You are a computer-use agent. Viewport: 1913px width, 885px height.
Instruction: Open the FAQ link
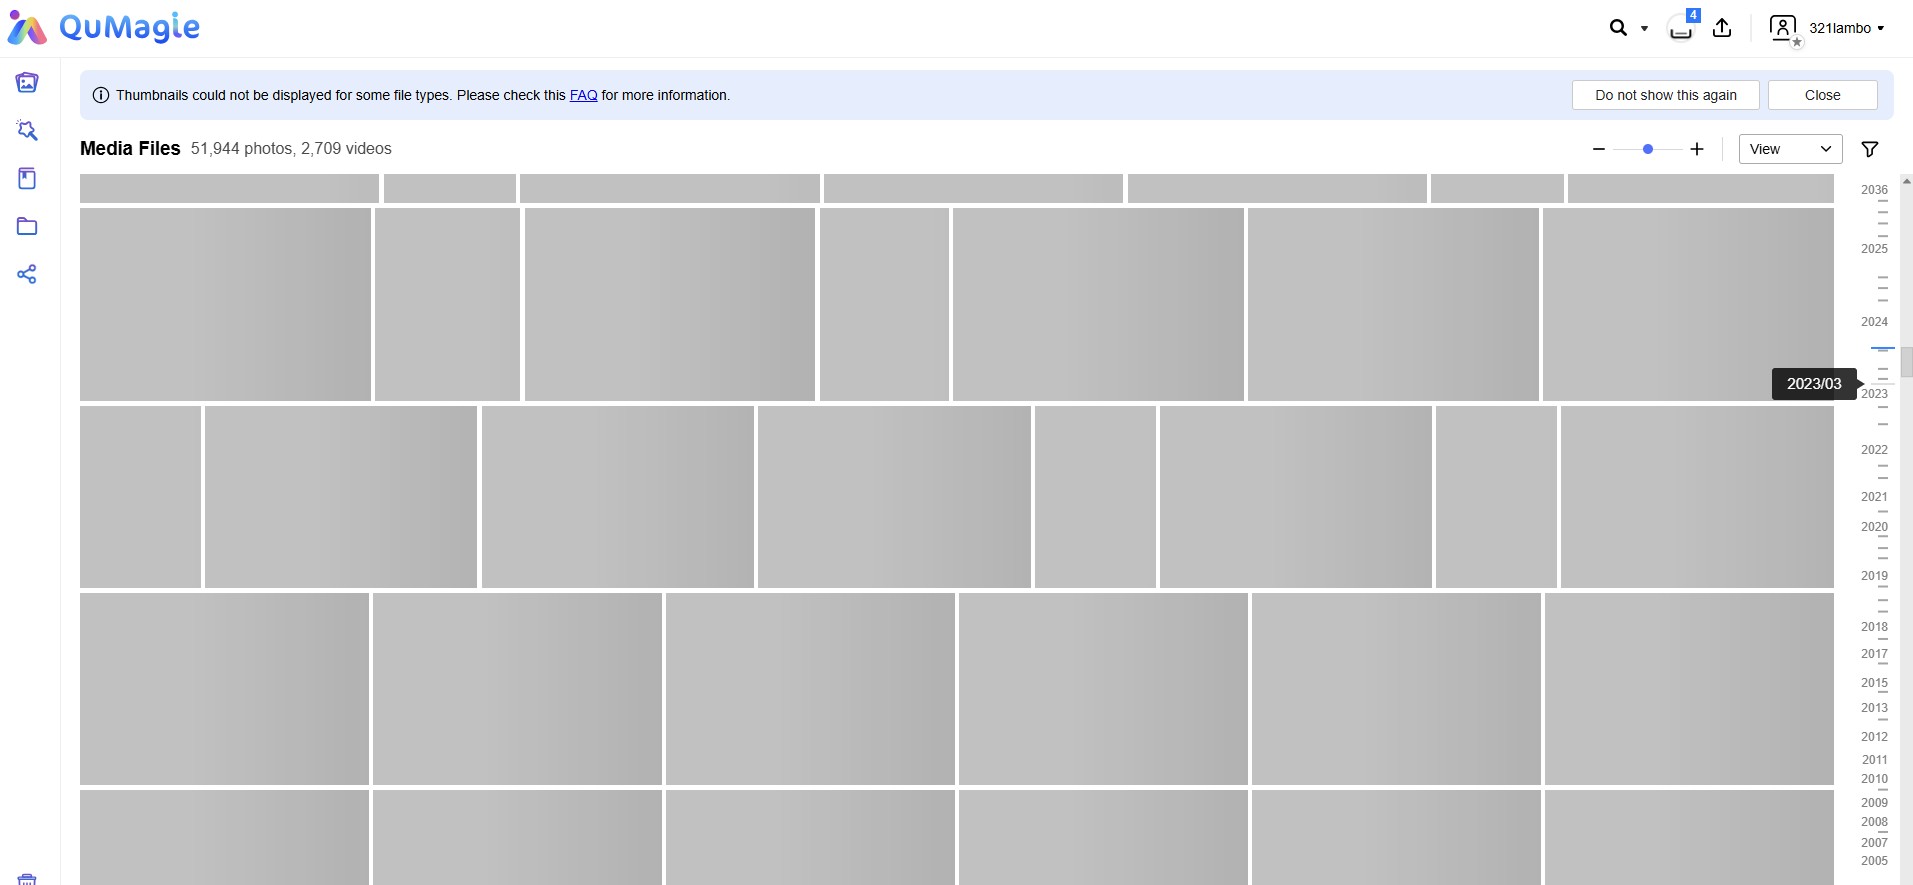583,95
